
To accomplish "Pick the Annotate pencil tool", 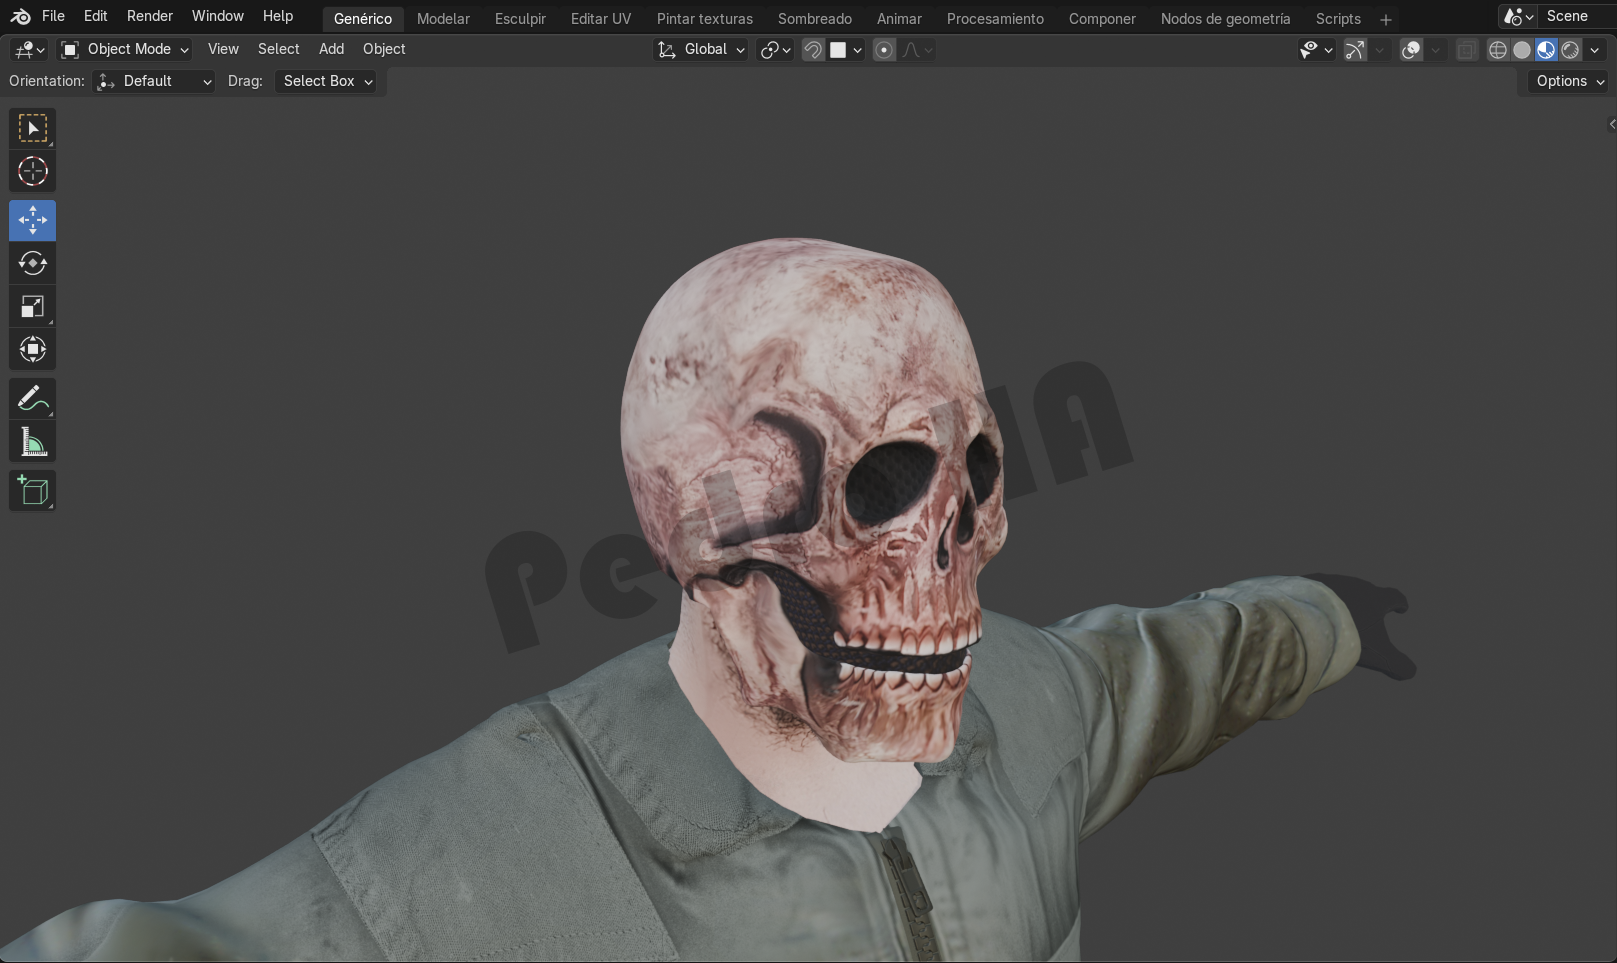I will click(x=32, y=398).
